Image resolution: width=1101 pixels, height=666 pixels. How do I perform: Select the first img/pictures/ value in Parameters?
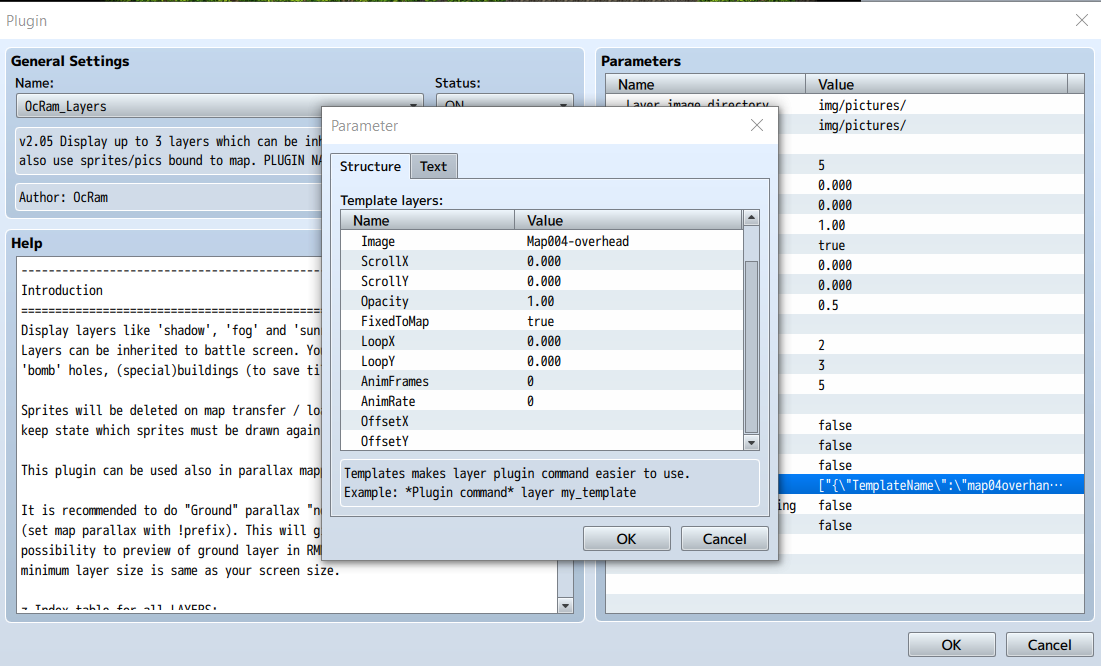point(862,105)
